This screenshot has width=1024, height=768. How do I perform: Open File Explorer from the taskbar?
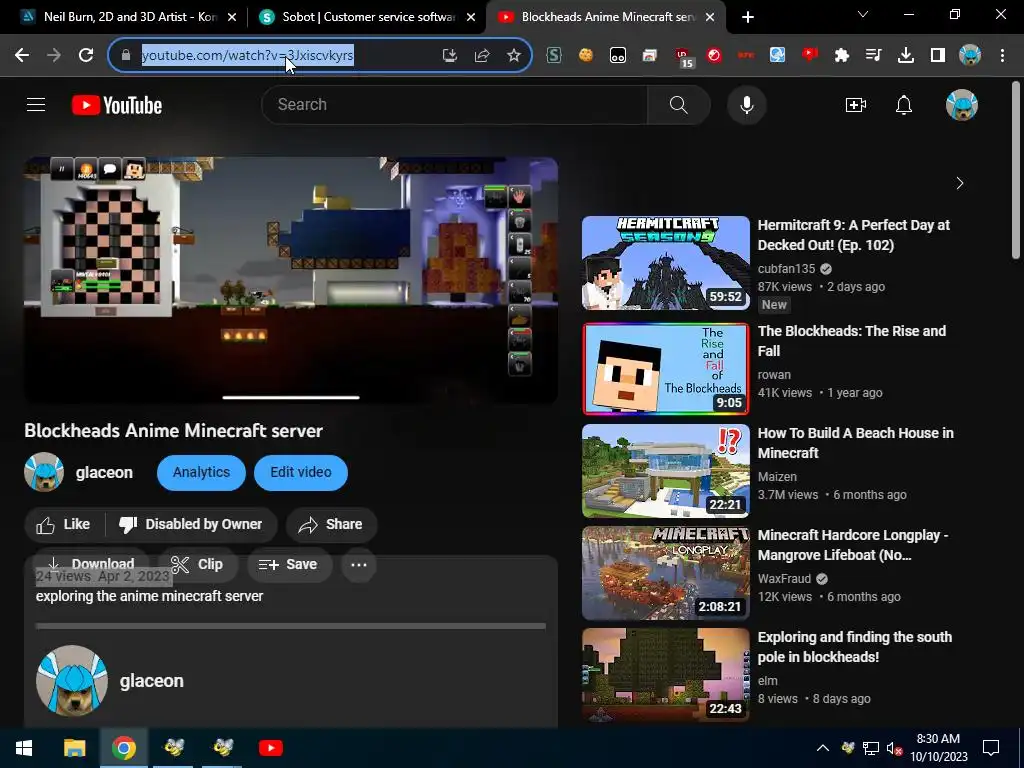point(74,748)
